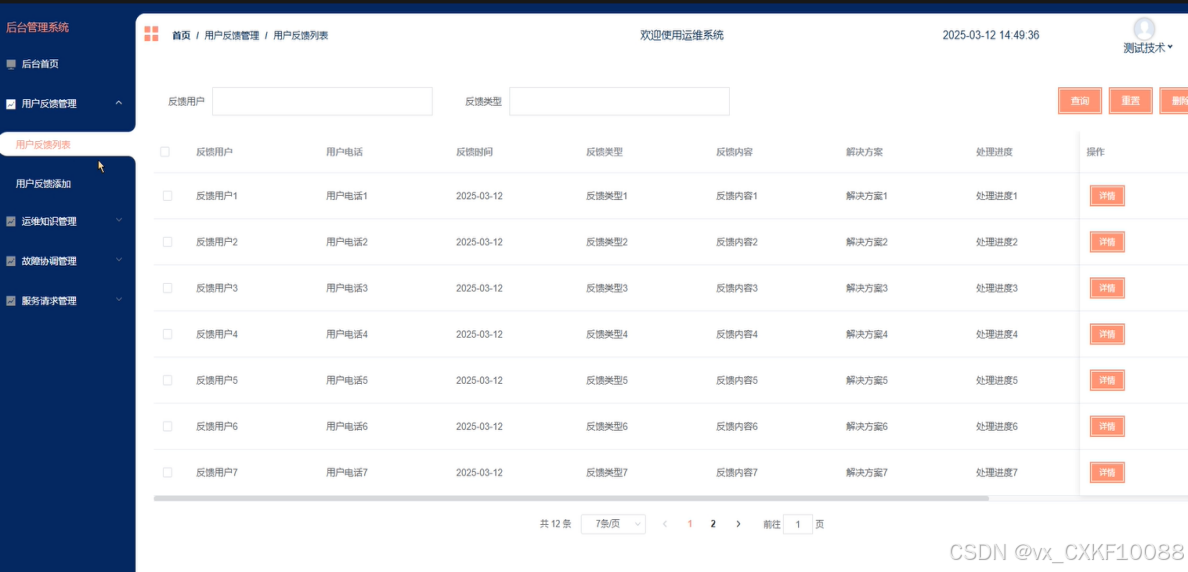
Task: Check the row for 反馈用户5
Action: click(167, 380)
